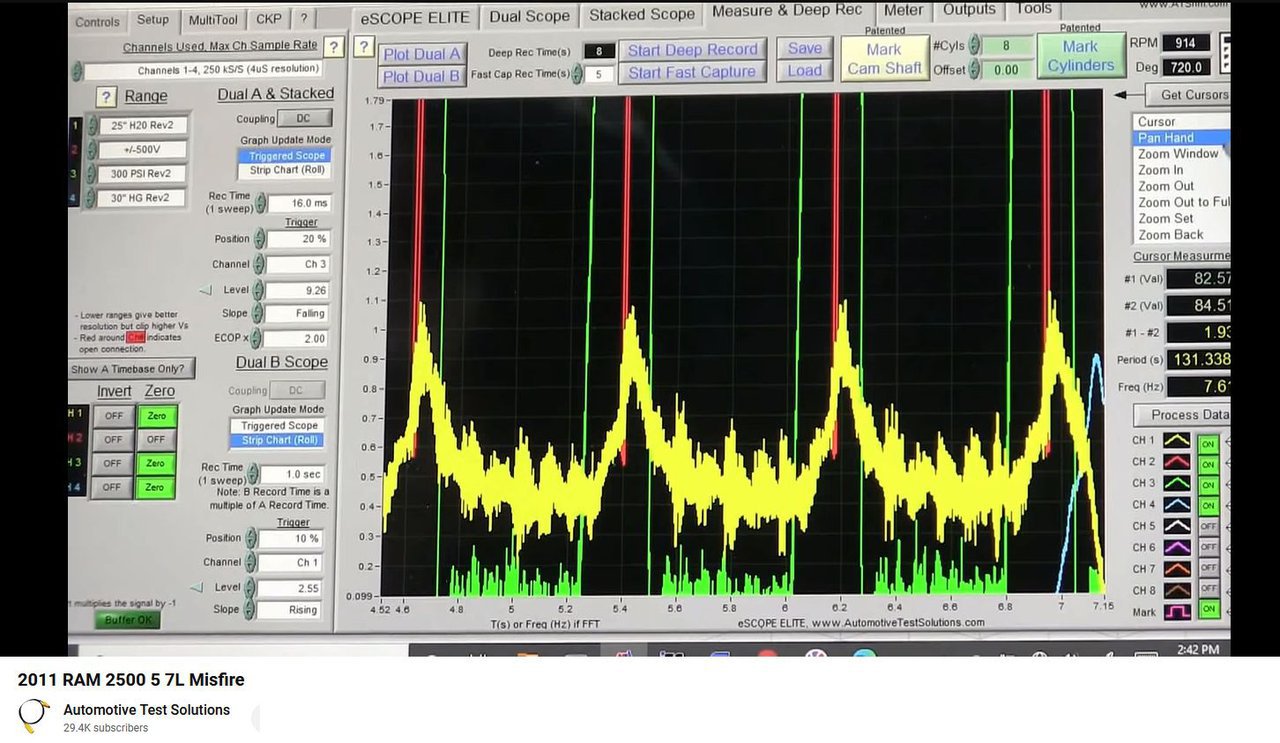Select Triggered Scope in Dual A update mode
The width and height of the screenshot is (1280, 743).
tap(284, 155)
